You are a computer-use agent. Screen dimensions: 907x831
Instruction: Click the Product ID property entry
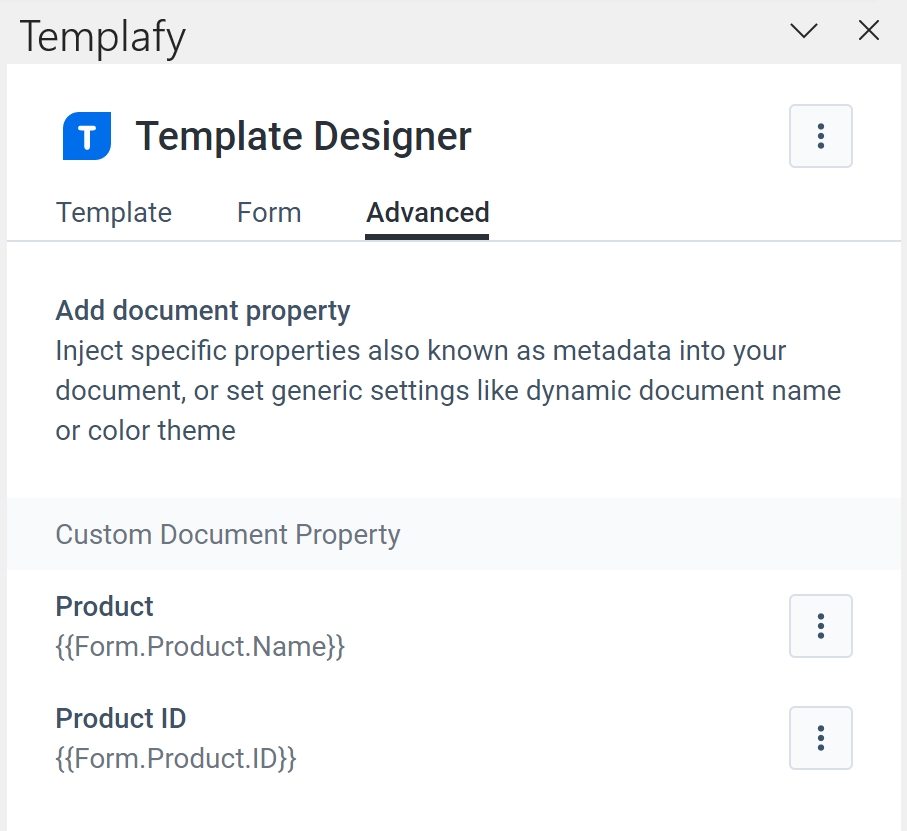coord(120,718)
